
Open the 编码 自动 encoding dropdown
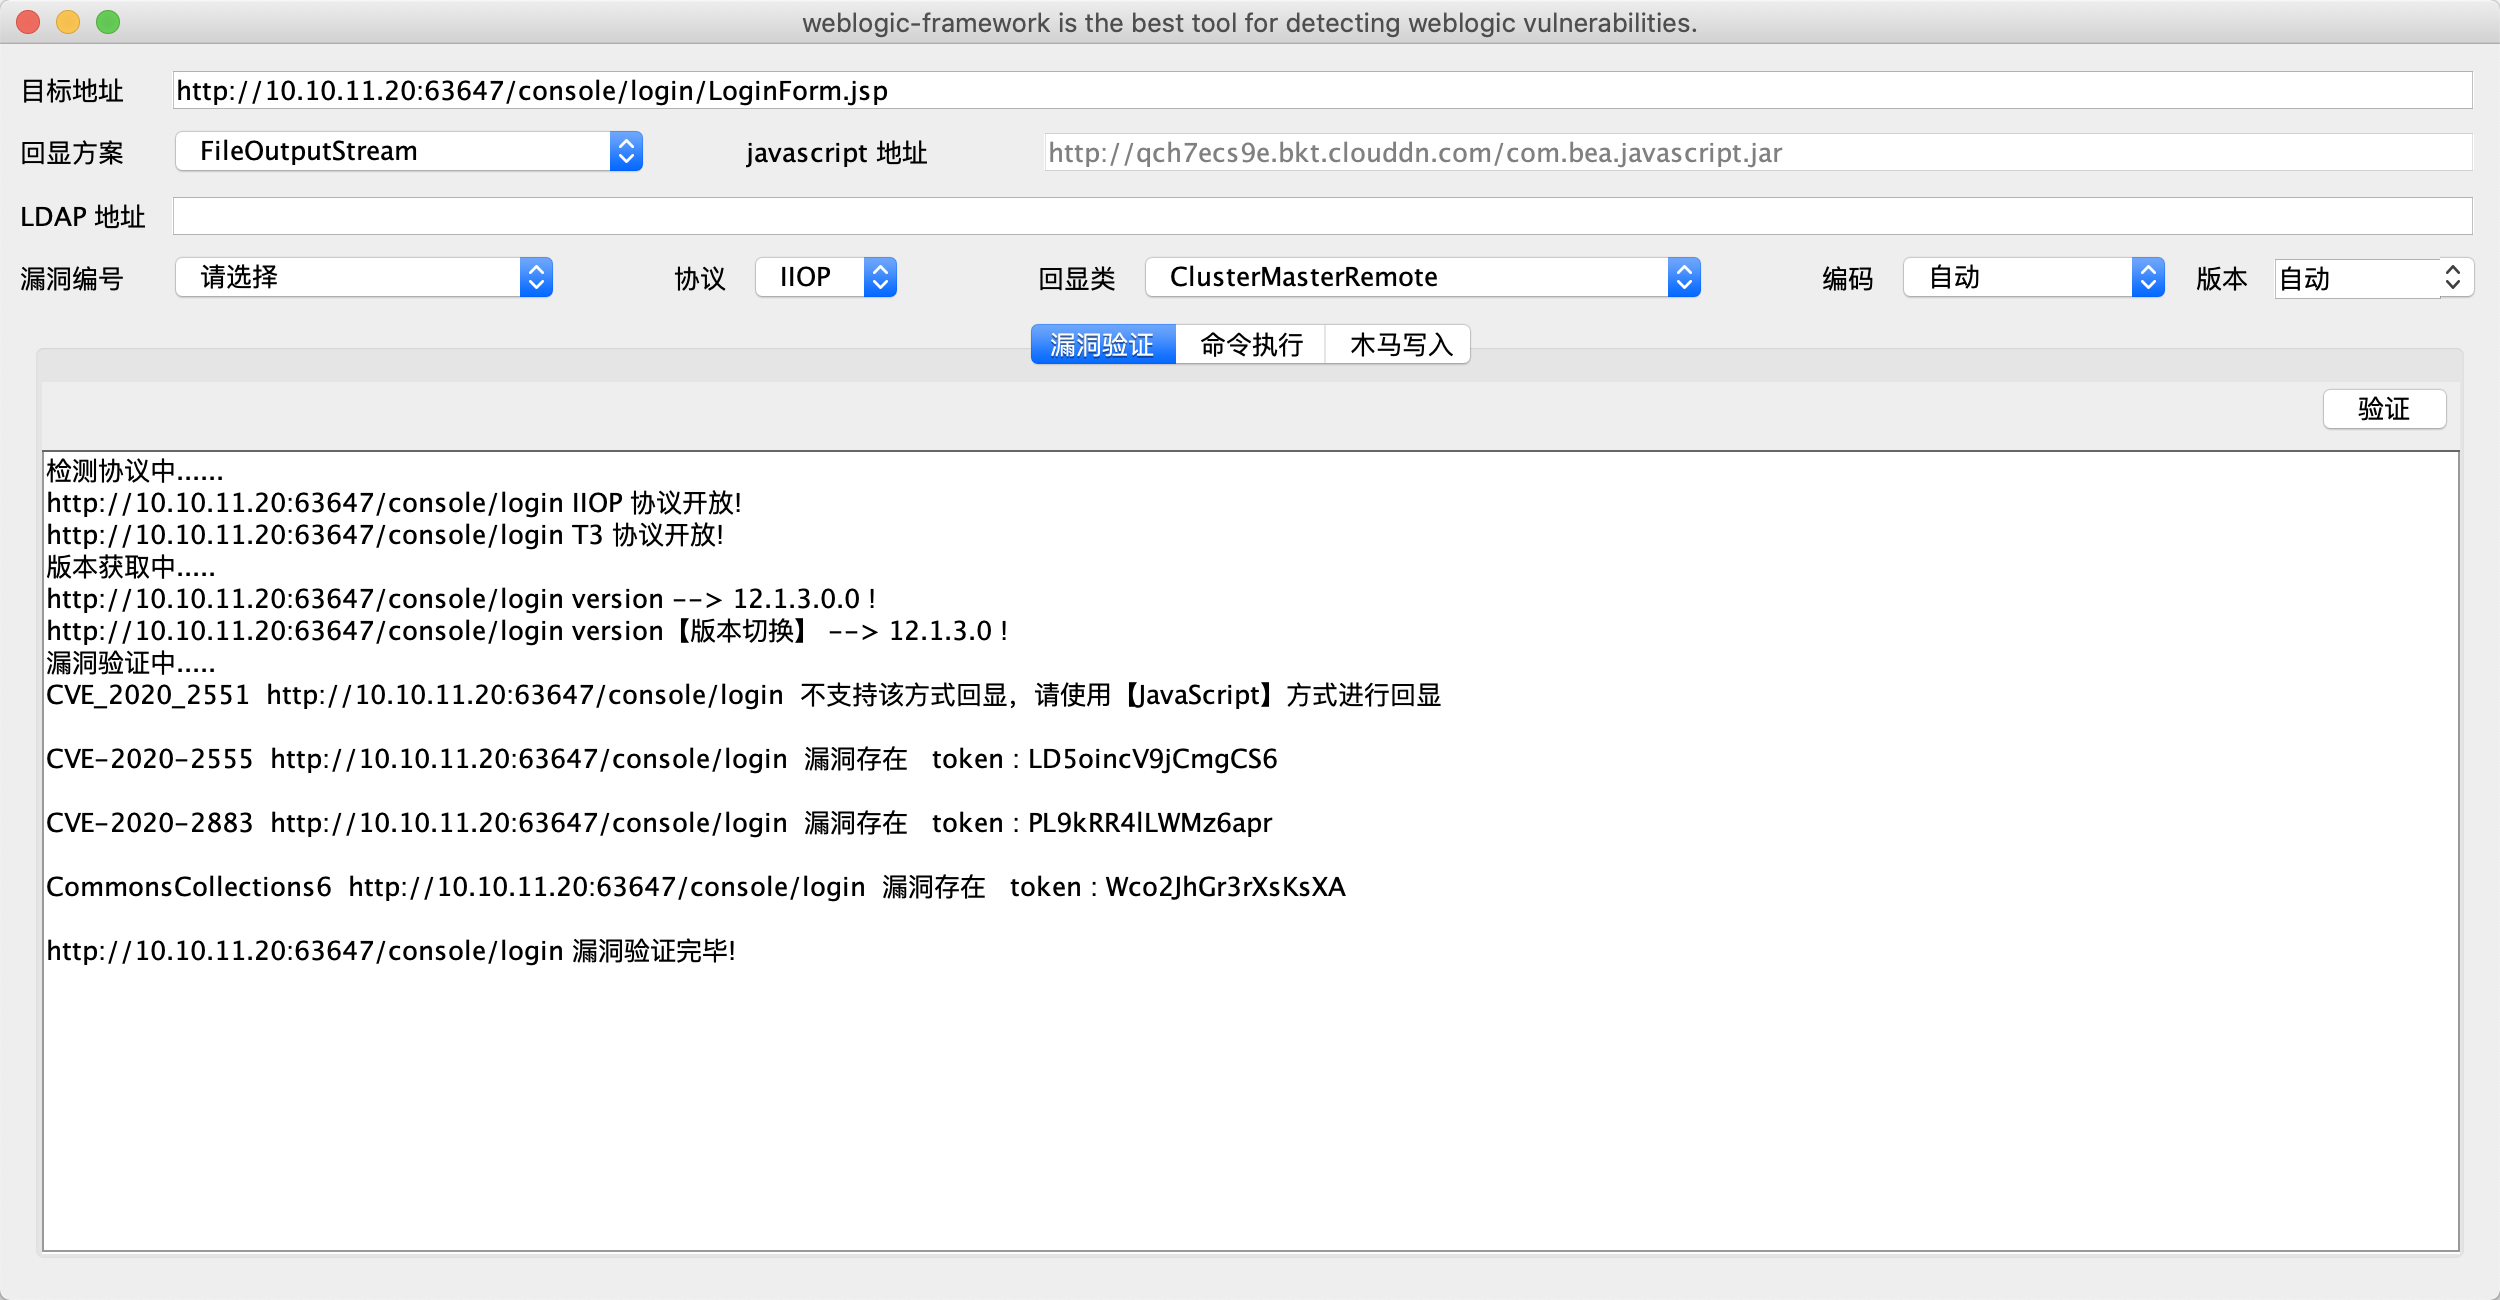click(2034, 278)
